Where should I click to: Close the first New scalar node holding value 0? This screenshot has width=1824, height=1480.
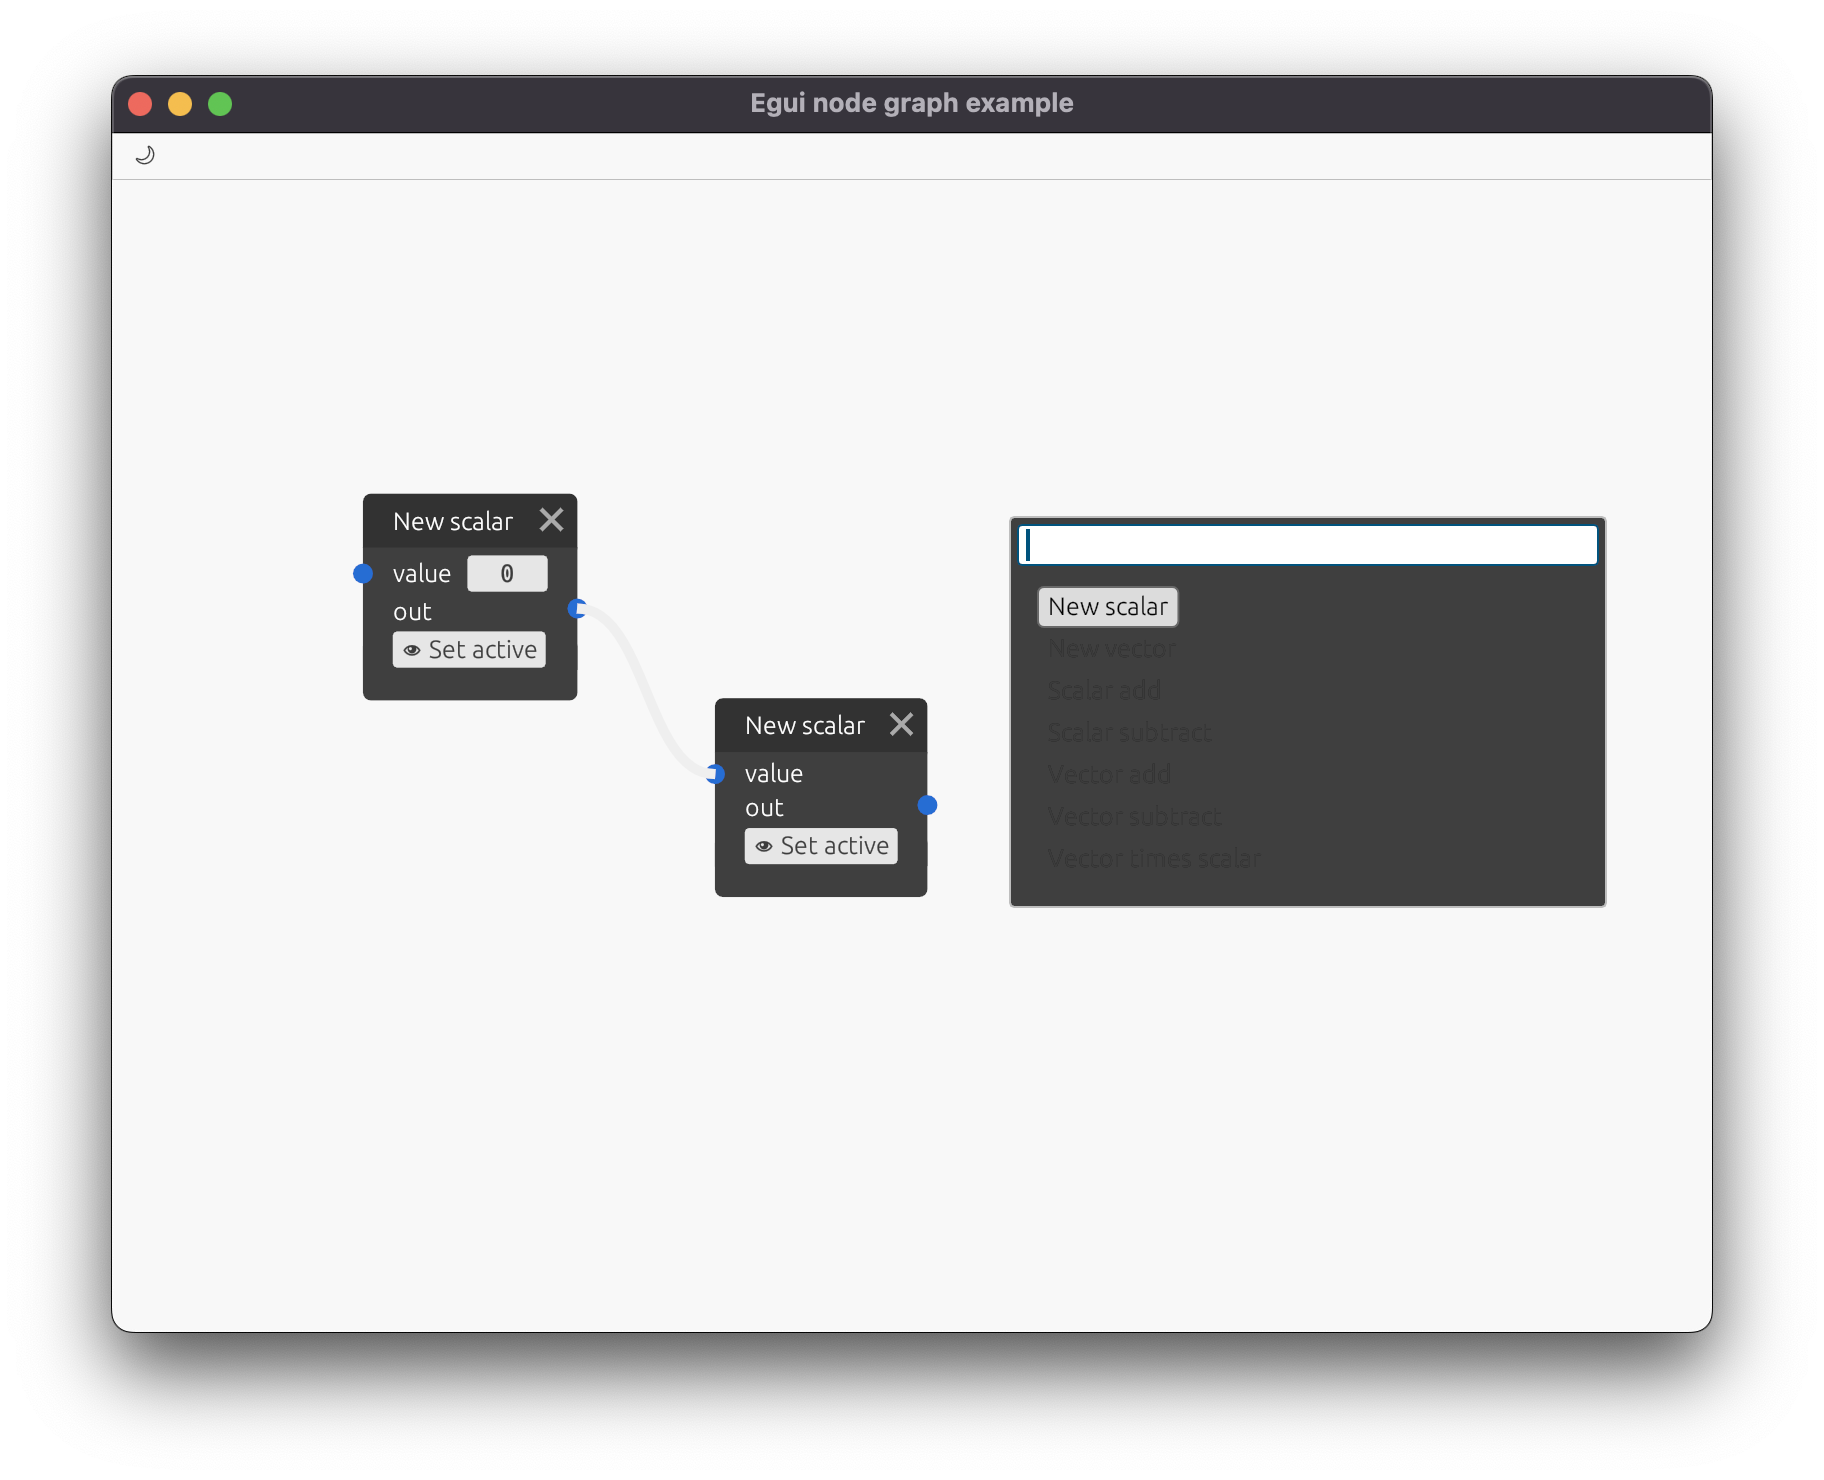551,520
